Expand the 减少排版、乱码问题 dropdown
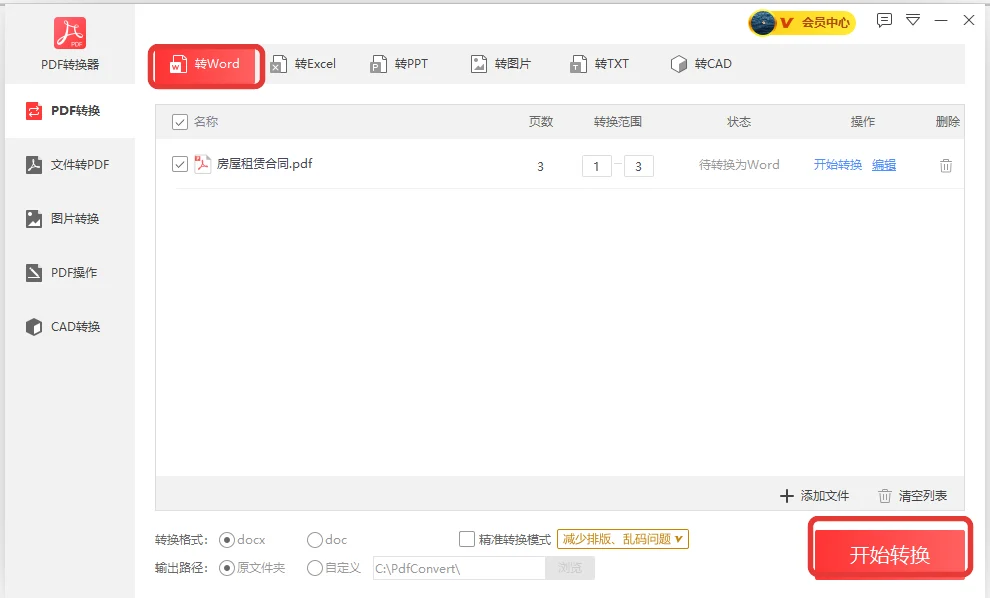Viewport: 990px width, 598px height. (x=623, y=539)
